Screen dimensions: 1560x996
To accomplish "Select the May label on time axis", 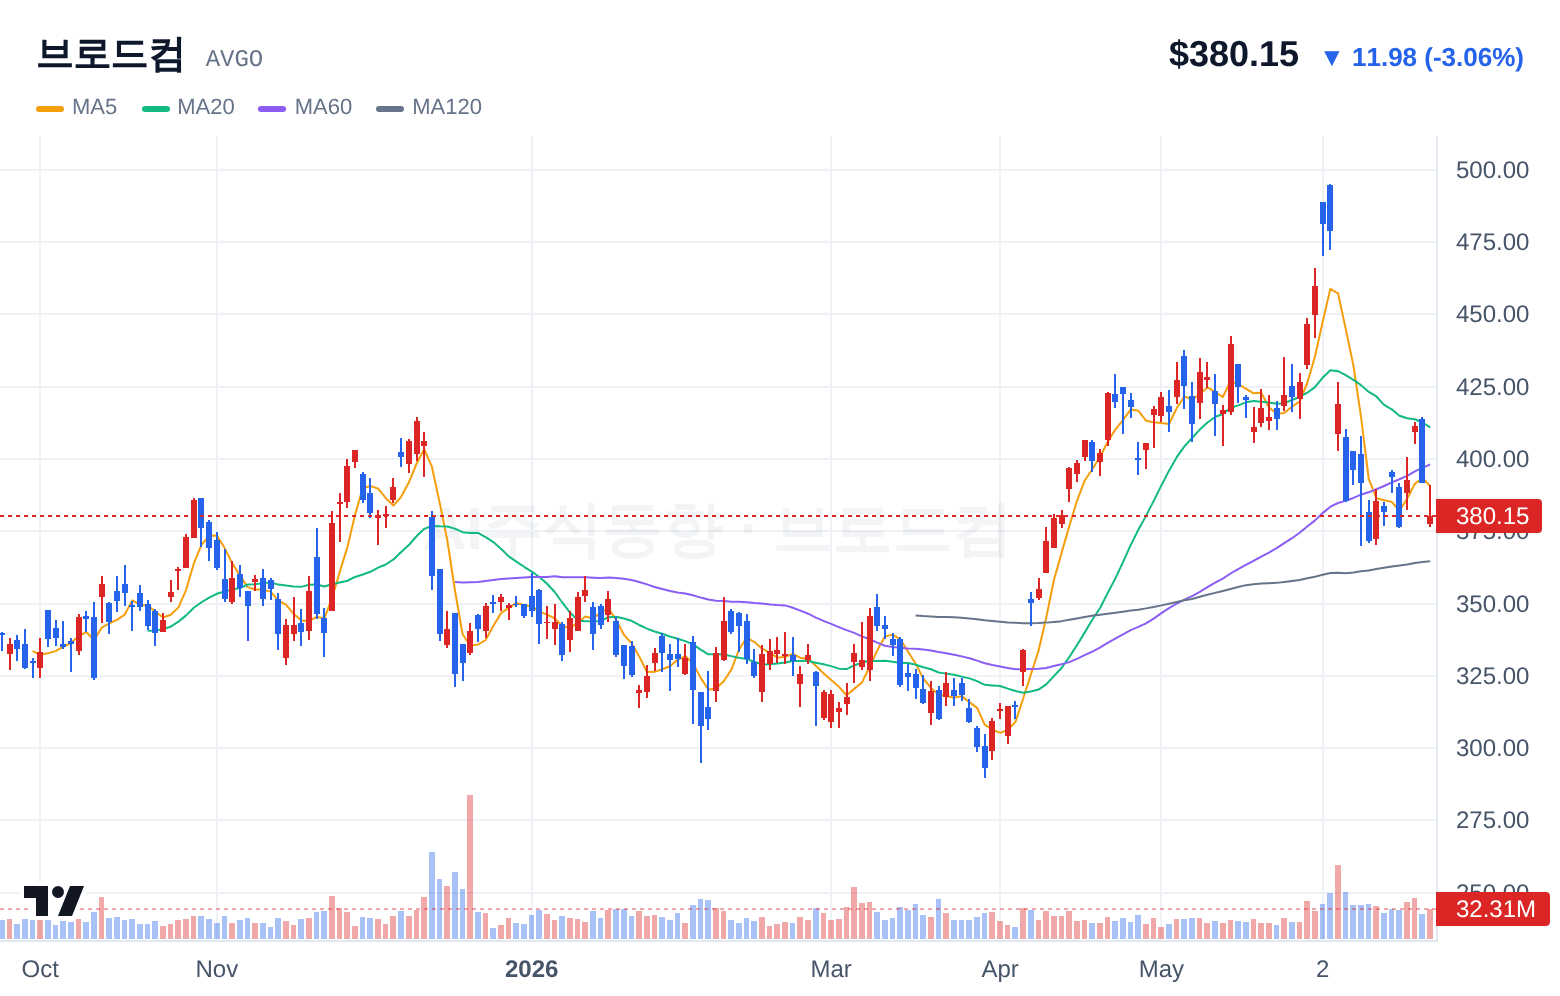I will (1161, 969).
